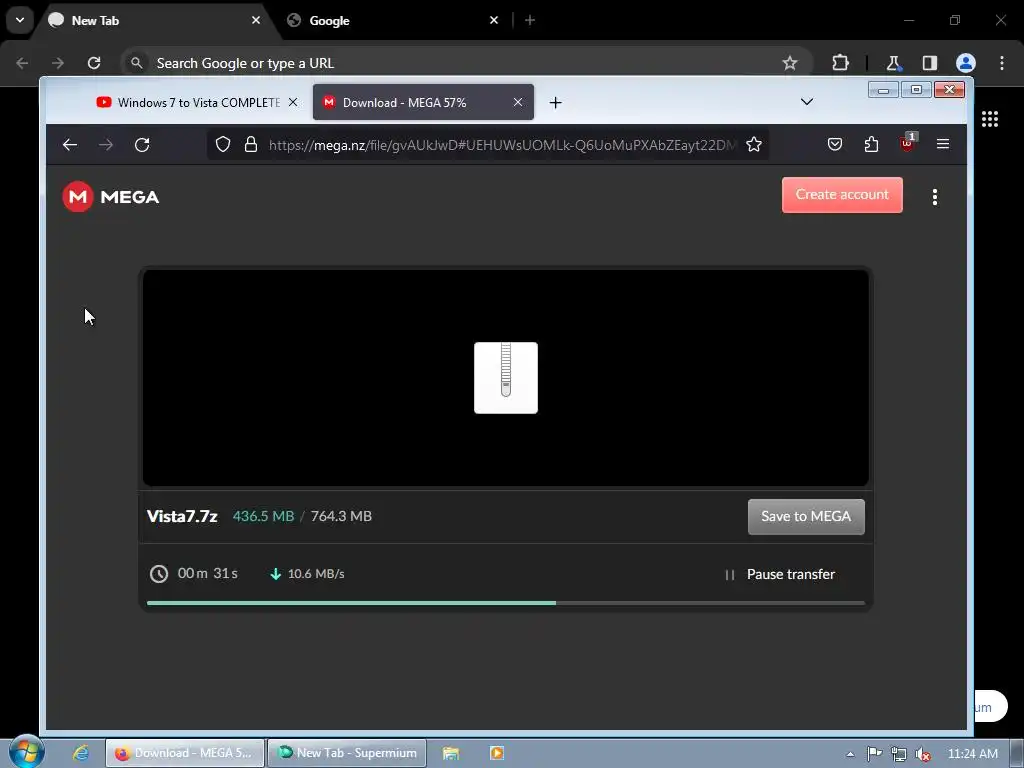Screen dimensions: 1024x768
Task: Pause the transfer
Action: [x=780, y=574]
